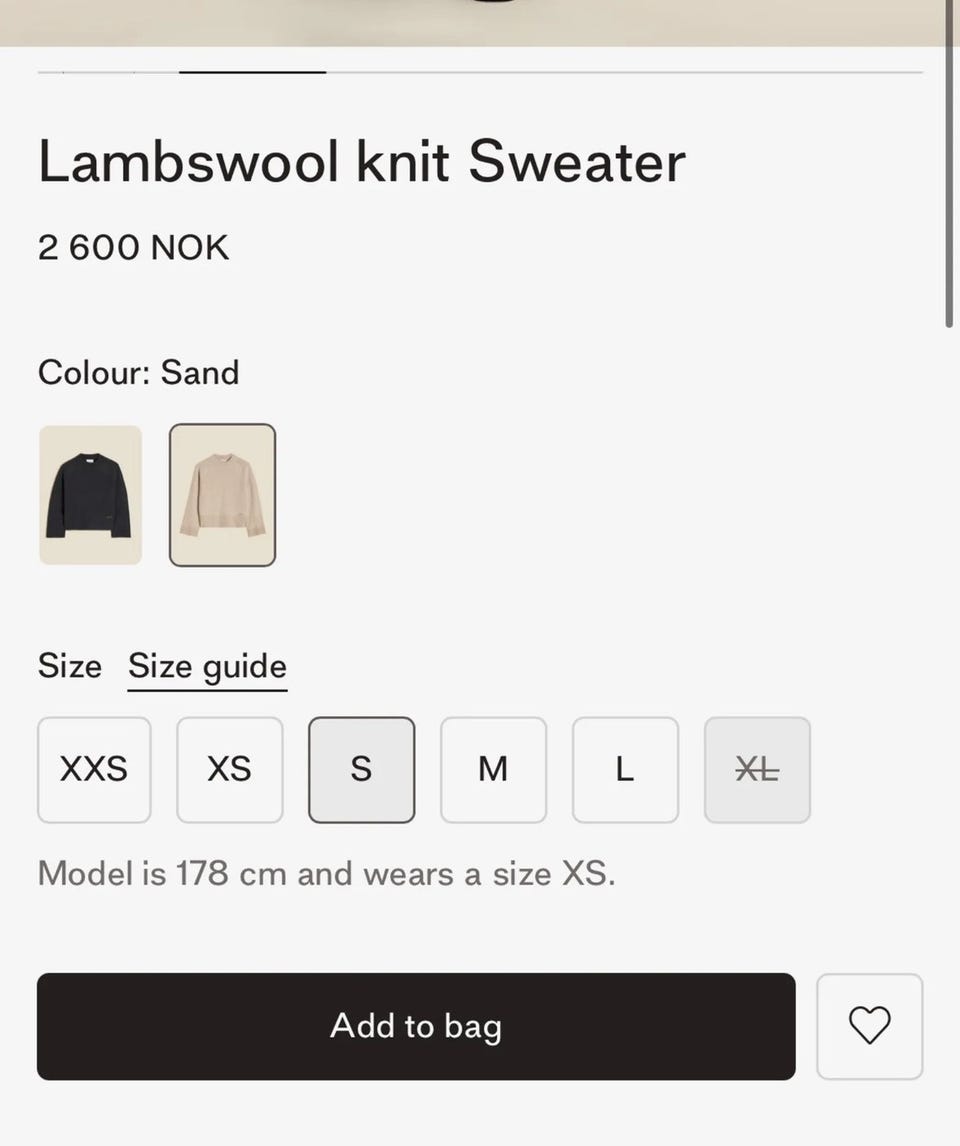Switch to the black sweater colour swatch
The image size is (960, 1146).
(91, 495)
